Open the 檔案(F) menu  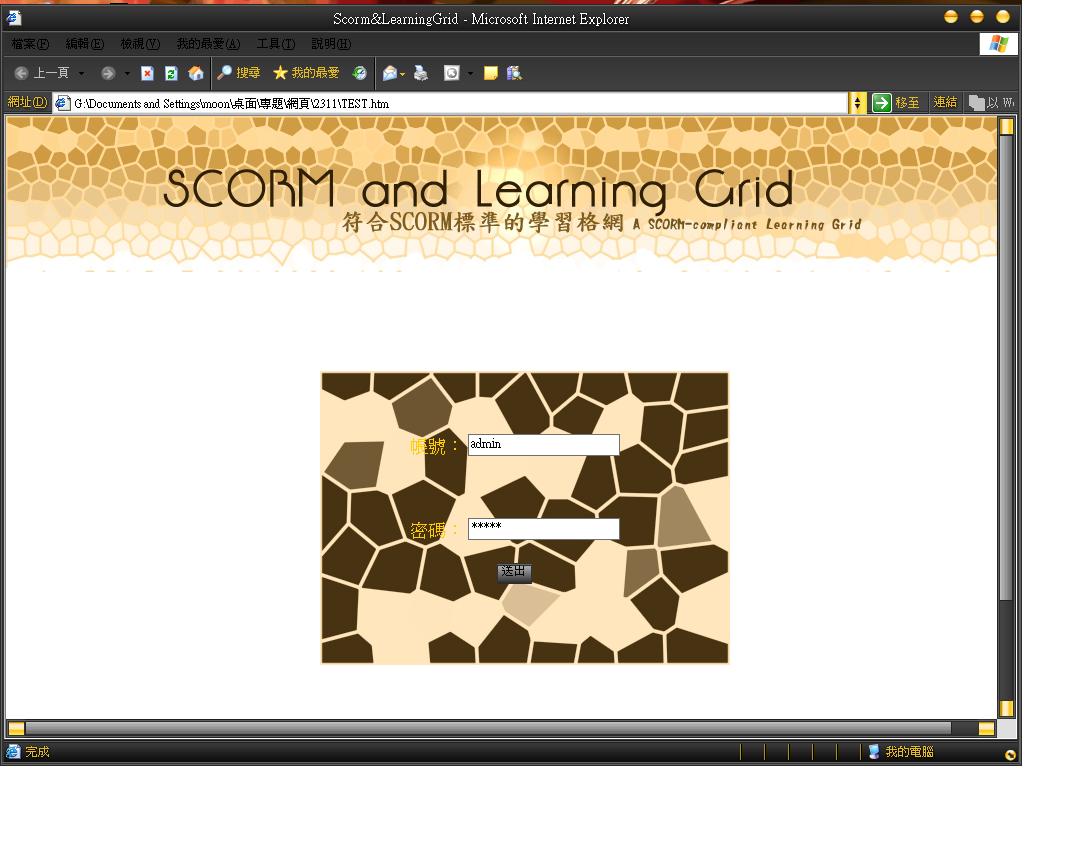tap(30, 44)
